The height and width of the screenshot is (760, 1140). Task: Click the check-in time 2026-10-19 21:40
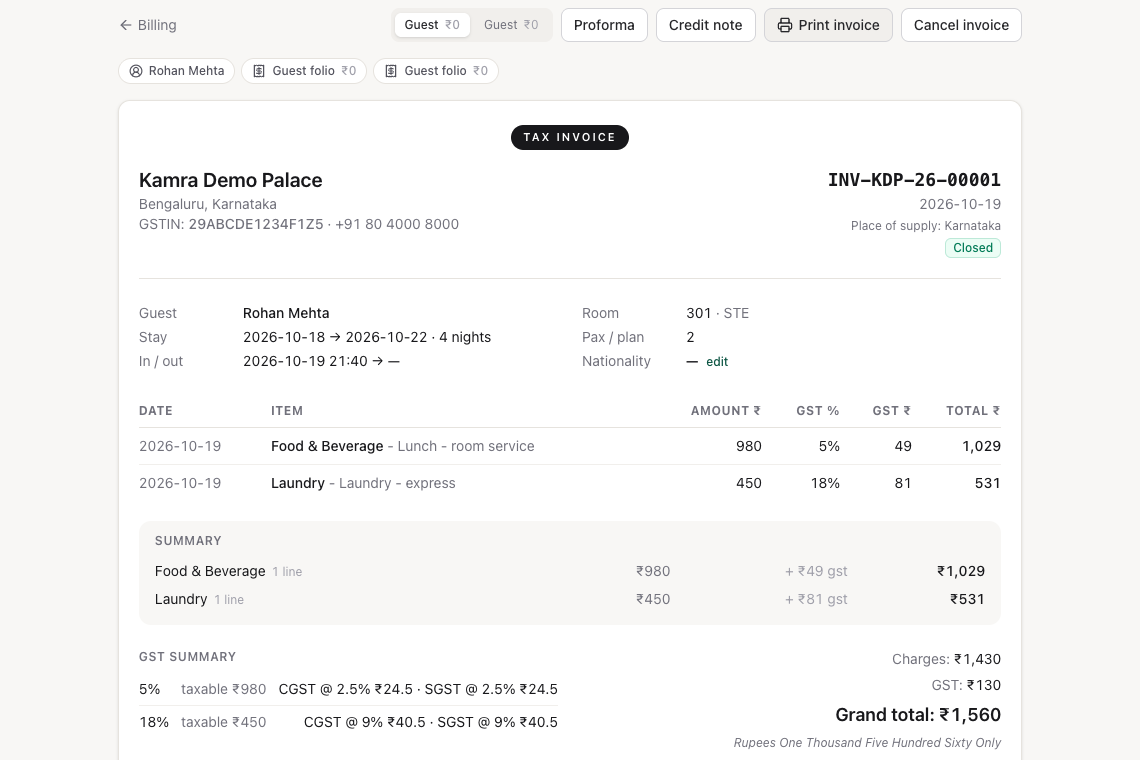(x=305, y=361)
